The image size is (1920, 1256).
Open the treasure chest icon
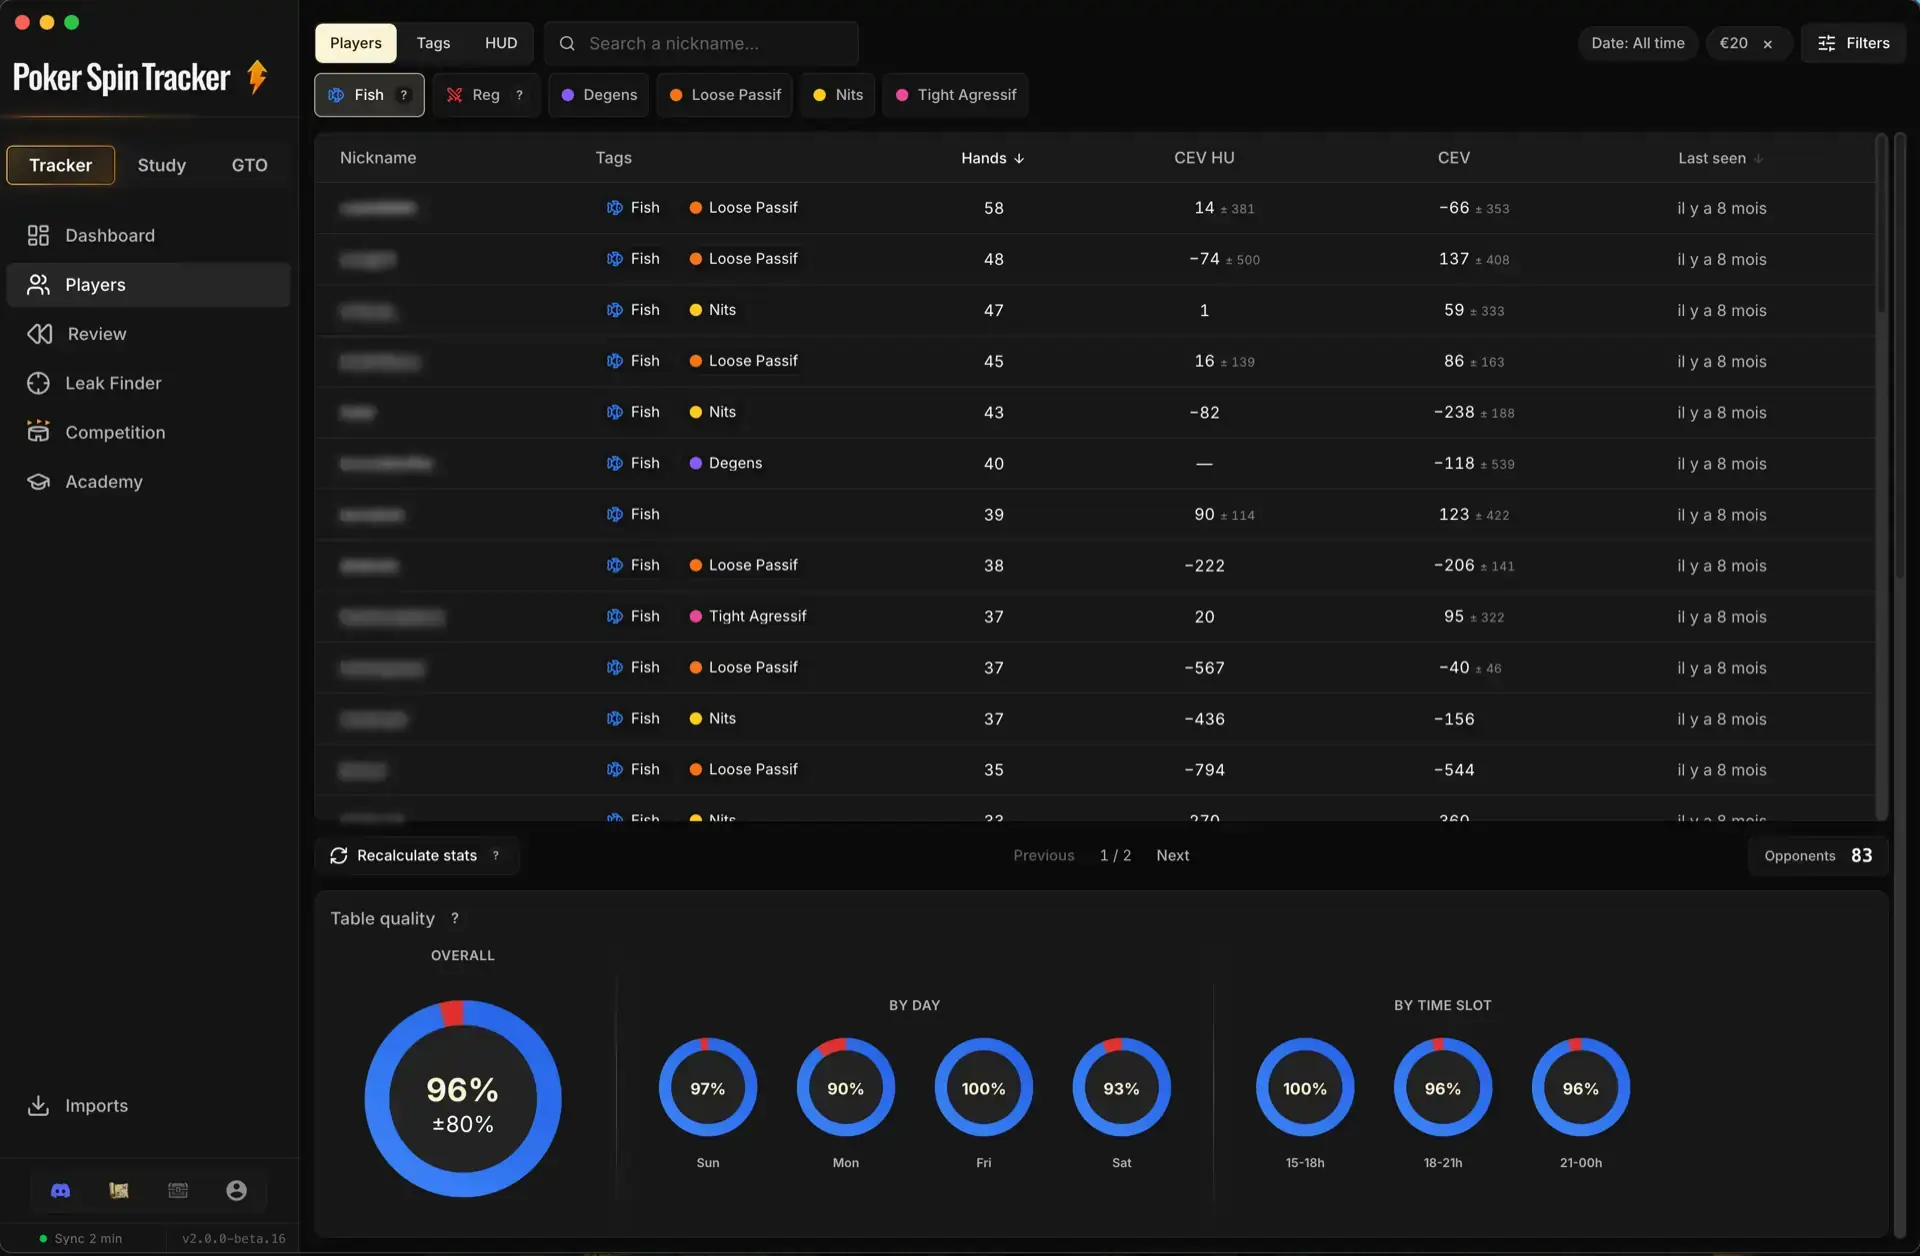click(x=178, y=1190)
